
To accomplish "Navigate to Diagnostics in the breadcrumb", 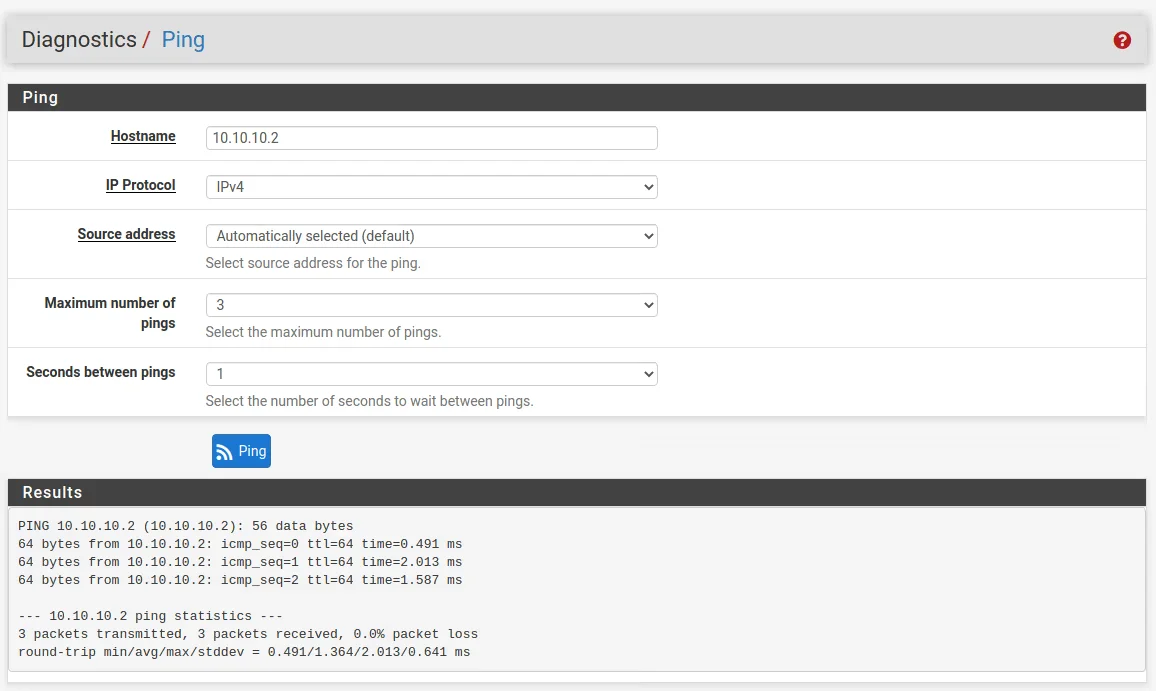I will coord(79,40).
